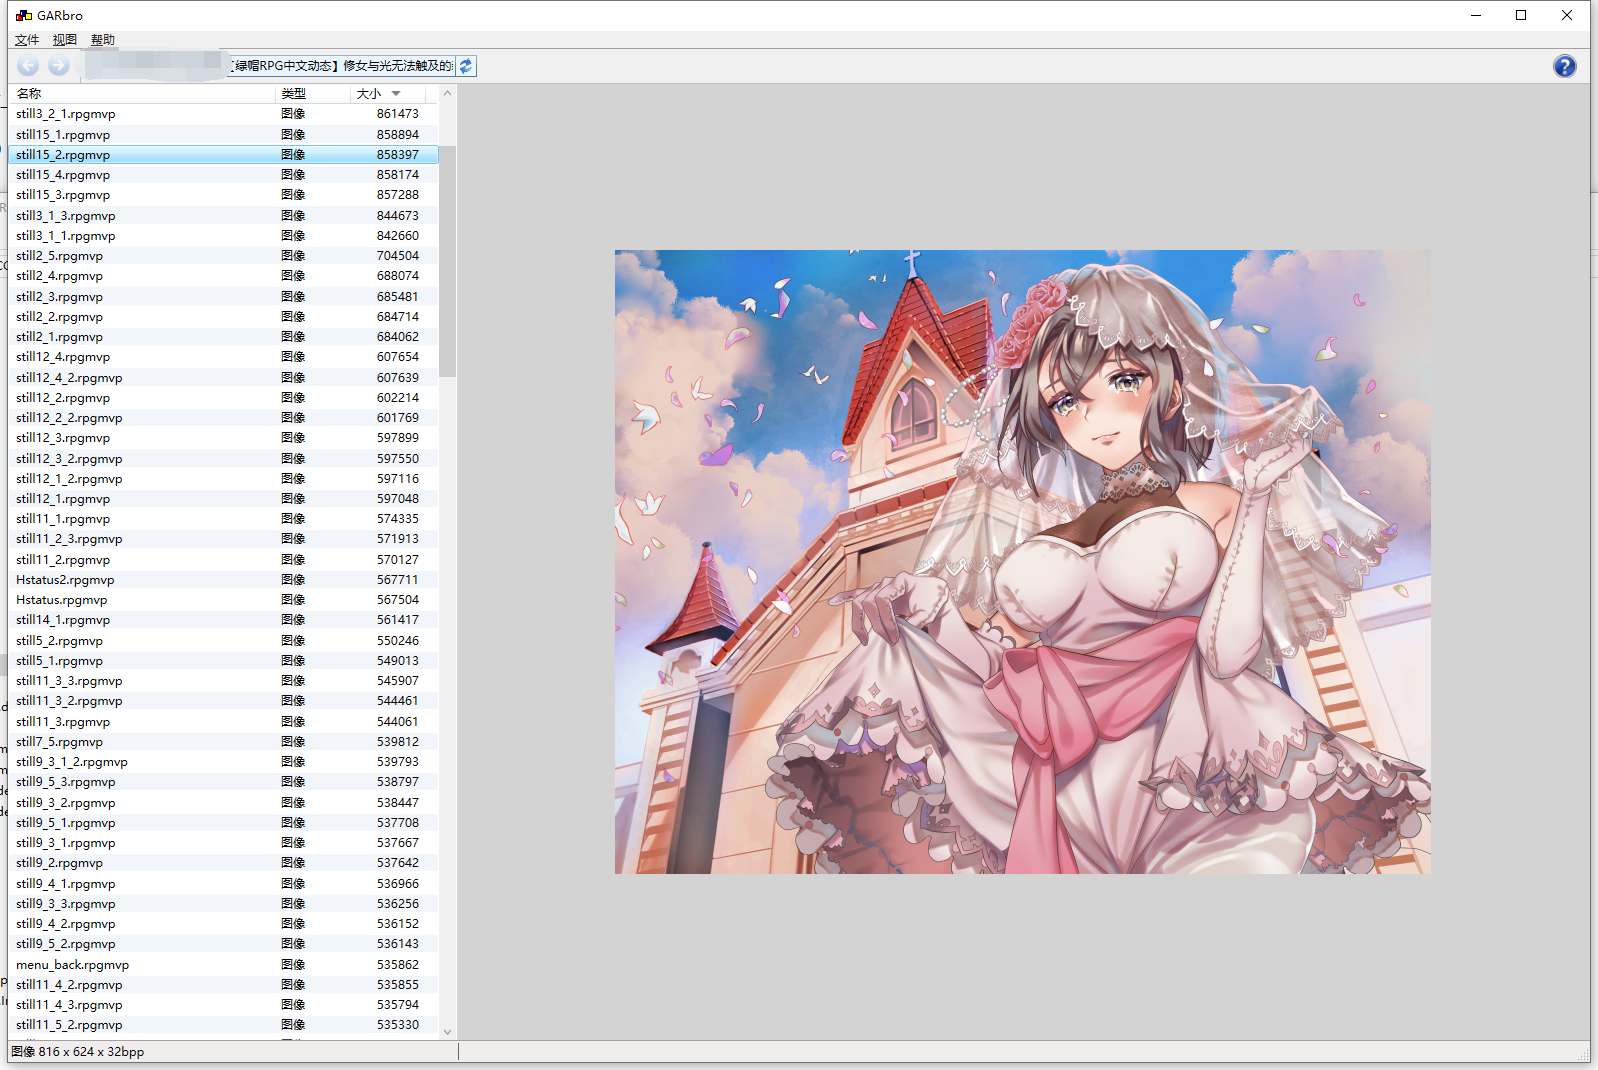Select file still9_4_1.rpgmvp

click(223, 884)
